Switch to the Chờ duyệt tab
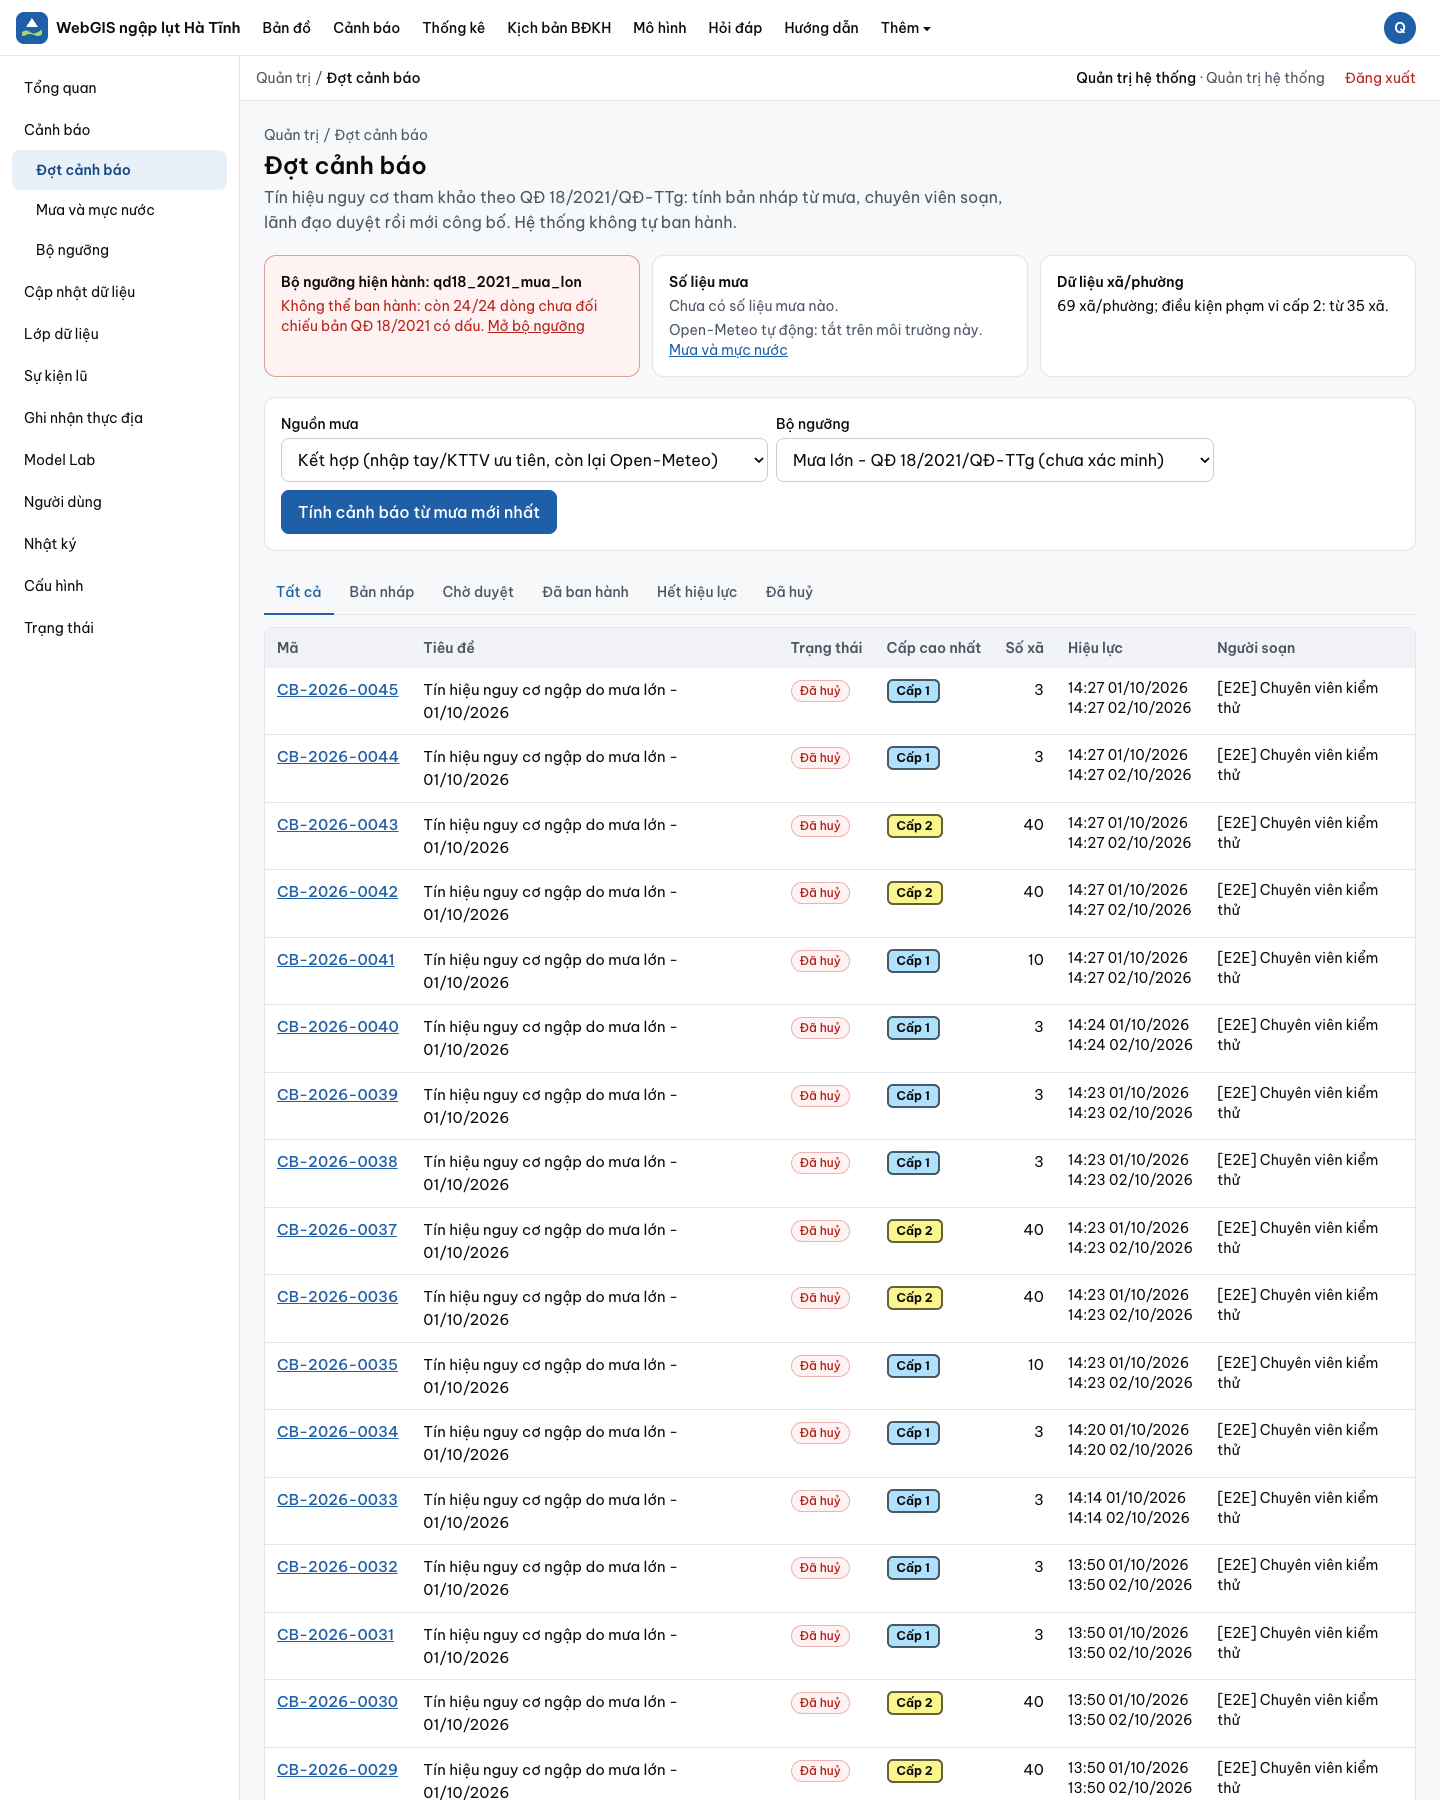Screen dimensions: 1440x1800 click(478, 592)
